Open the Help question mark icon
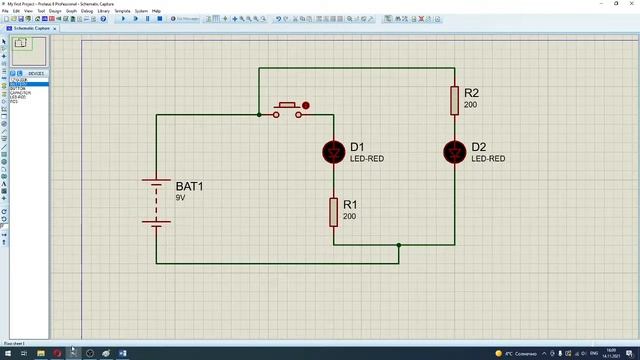This screenshot has height=360, width=640. coord(103,19)
